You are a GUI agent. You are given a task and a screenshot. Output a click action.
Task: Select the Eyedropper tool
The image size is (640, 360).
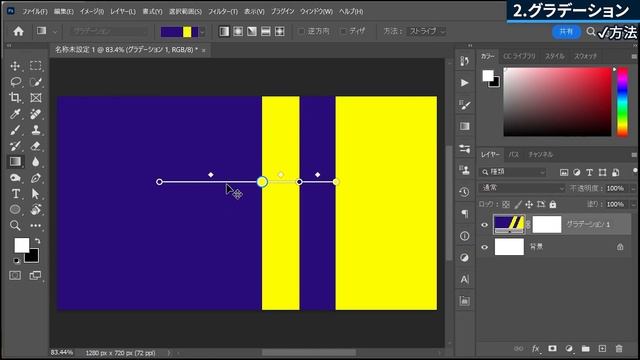(15, 114)
